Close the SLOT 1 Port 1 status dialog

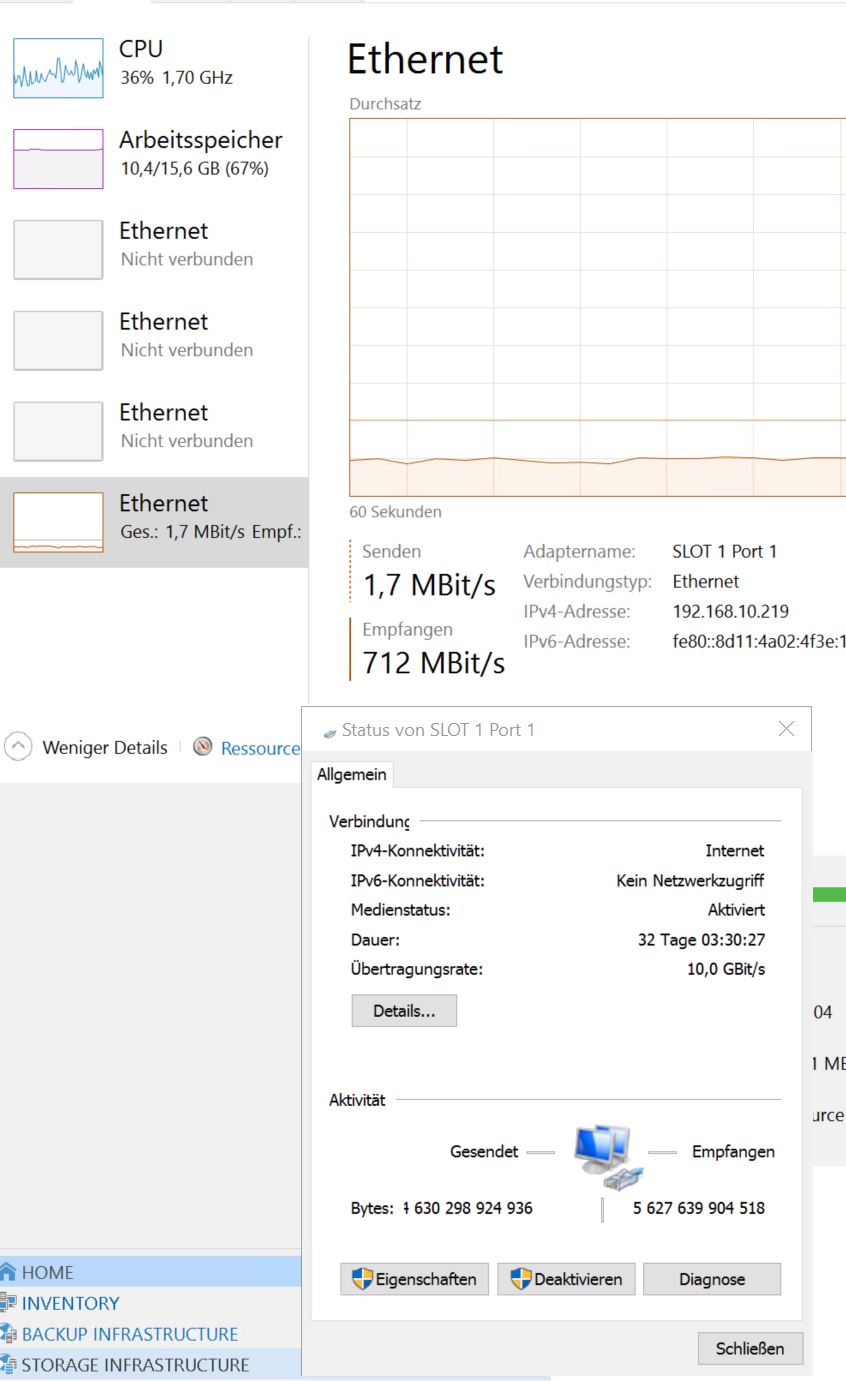pos(750,1348)
